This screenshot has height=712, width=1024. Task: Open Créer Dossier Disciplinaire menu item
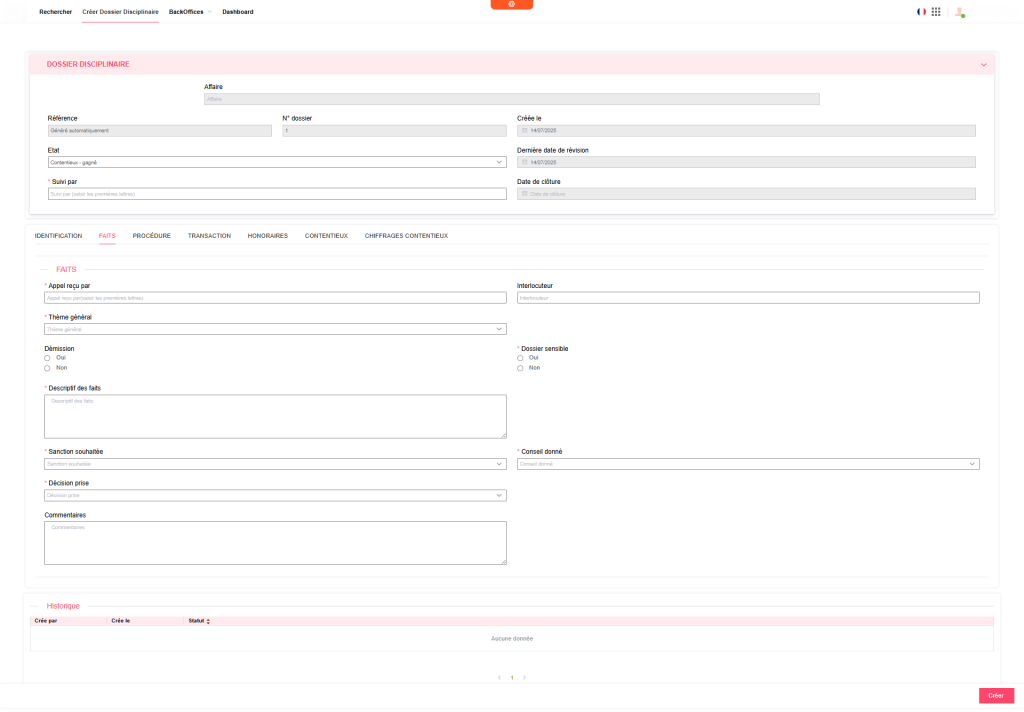point(120,12)
